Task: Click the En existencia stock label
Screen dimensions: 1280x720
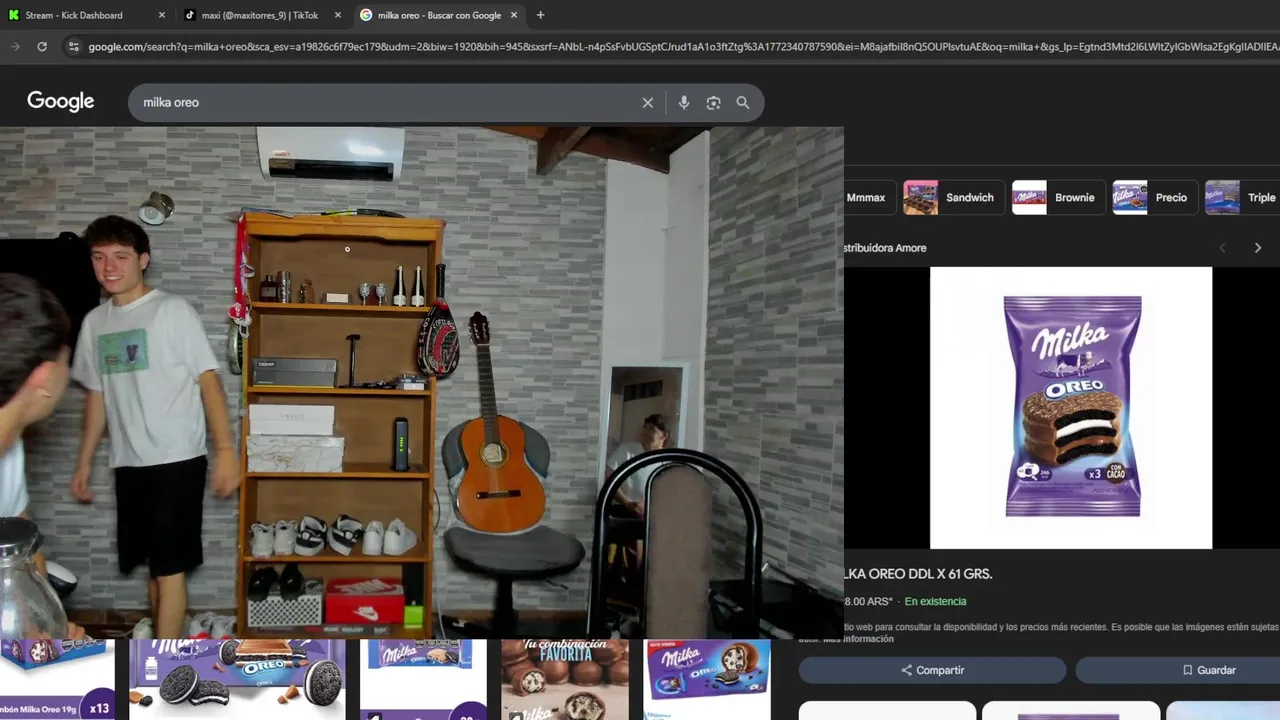Action: 935,602
